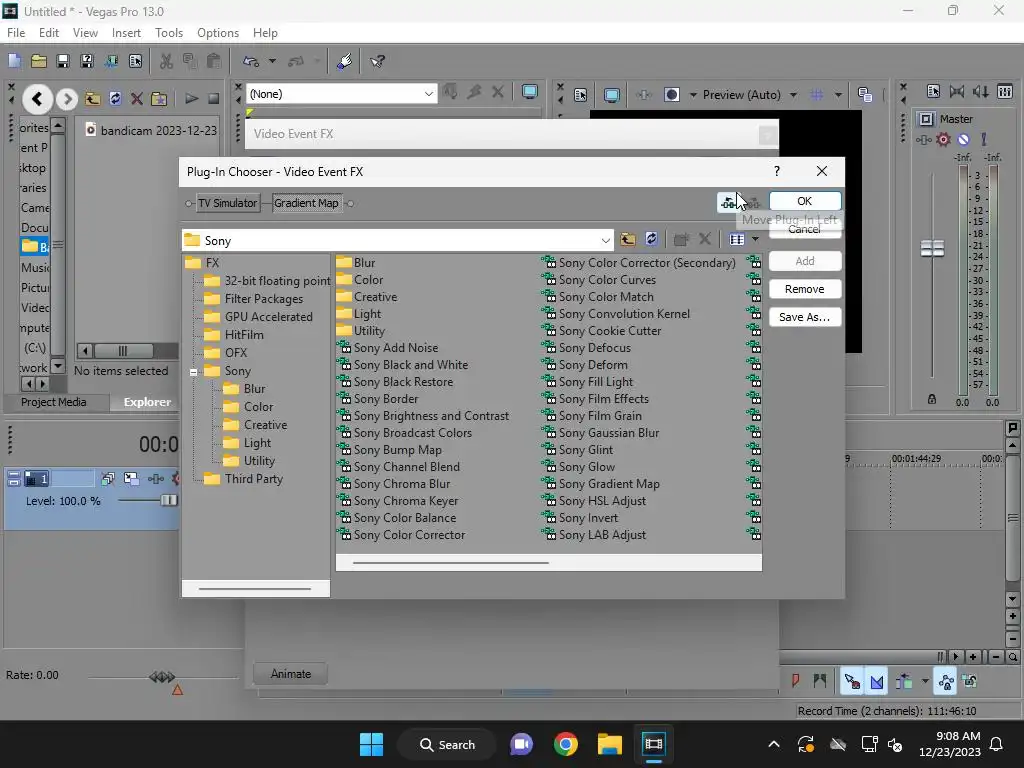This screenshot has height=768, width=1024.
Task: Open the (None) preset dropdown
Action: tap(428, 94)
